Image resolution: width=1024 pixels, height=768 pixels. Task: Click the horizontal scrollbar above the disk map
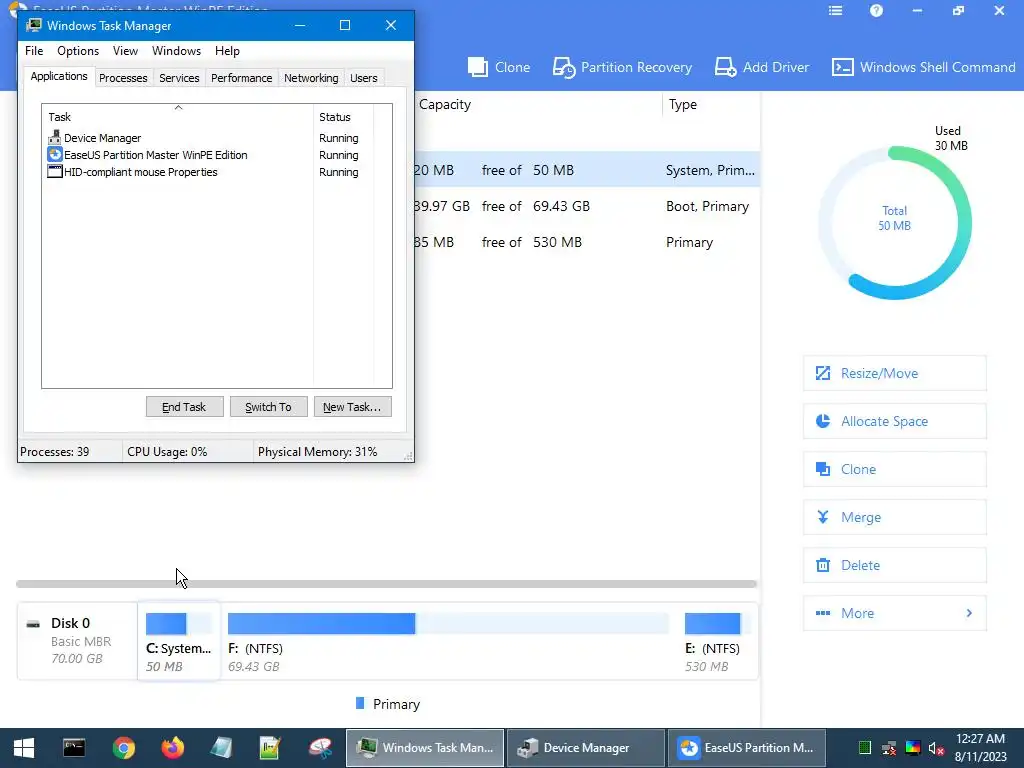coord(386,584)
